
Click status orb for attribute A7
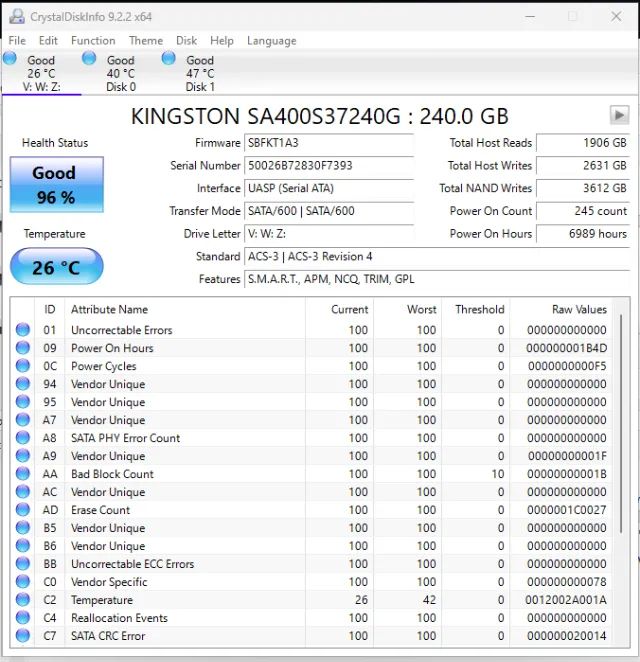23,420
